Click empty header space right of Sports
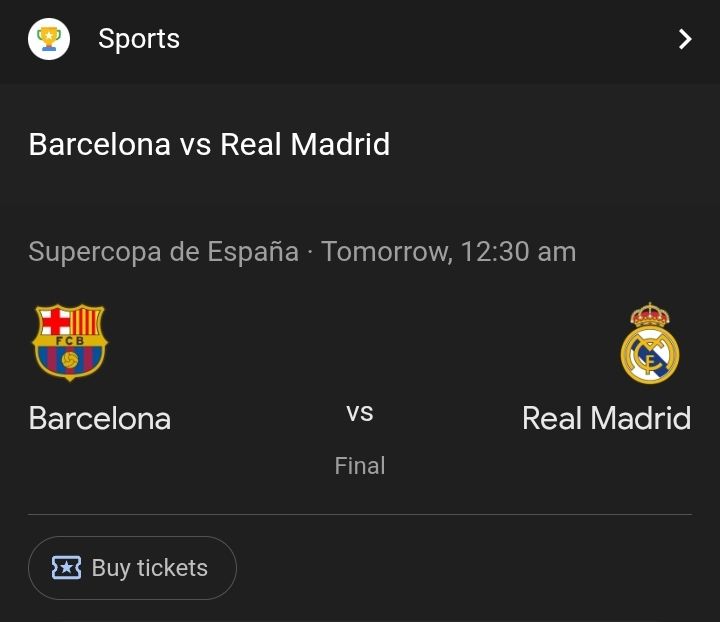 click(420, 39)
